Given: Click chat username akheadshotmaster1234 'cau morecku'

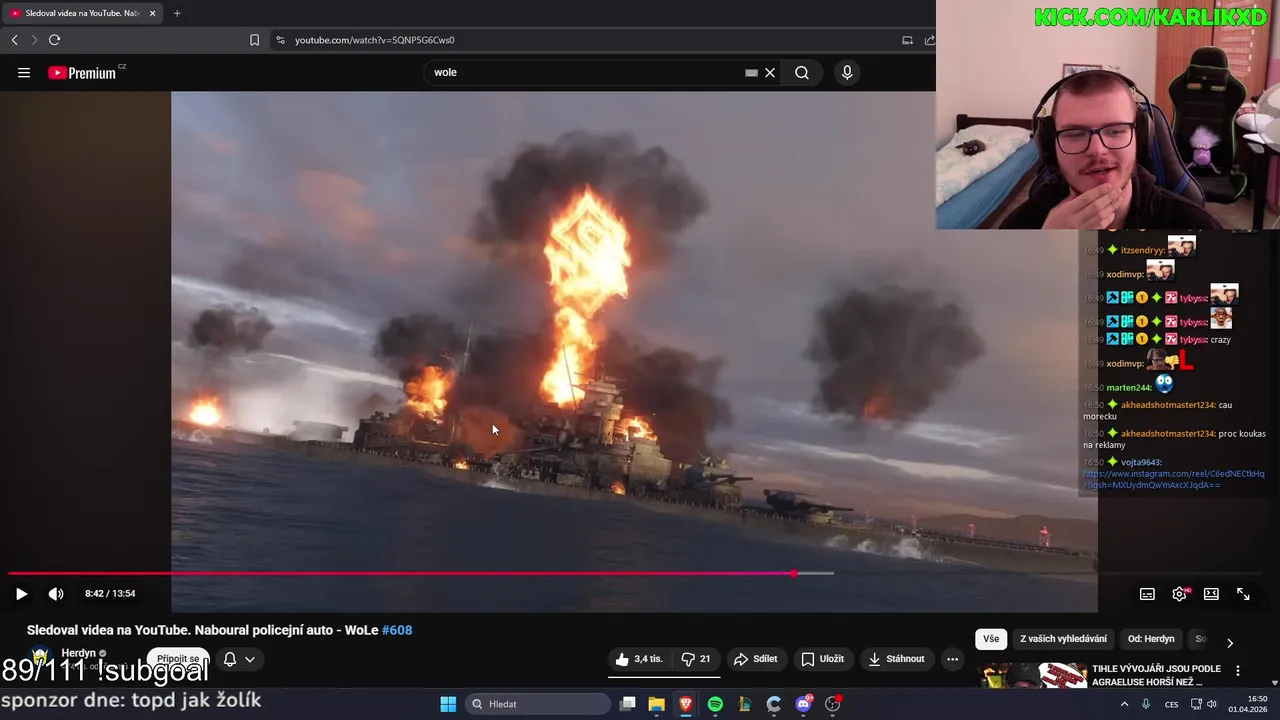Looking at the screenshot, I should (x=1168, y=405).
